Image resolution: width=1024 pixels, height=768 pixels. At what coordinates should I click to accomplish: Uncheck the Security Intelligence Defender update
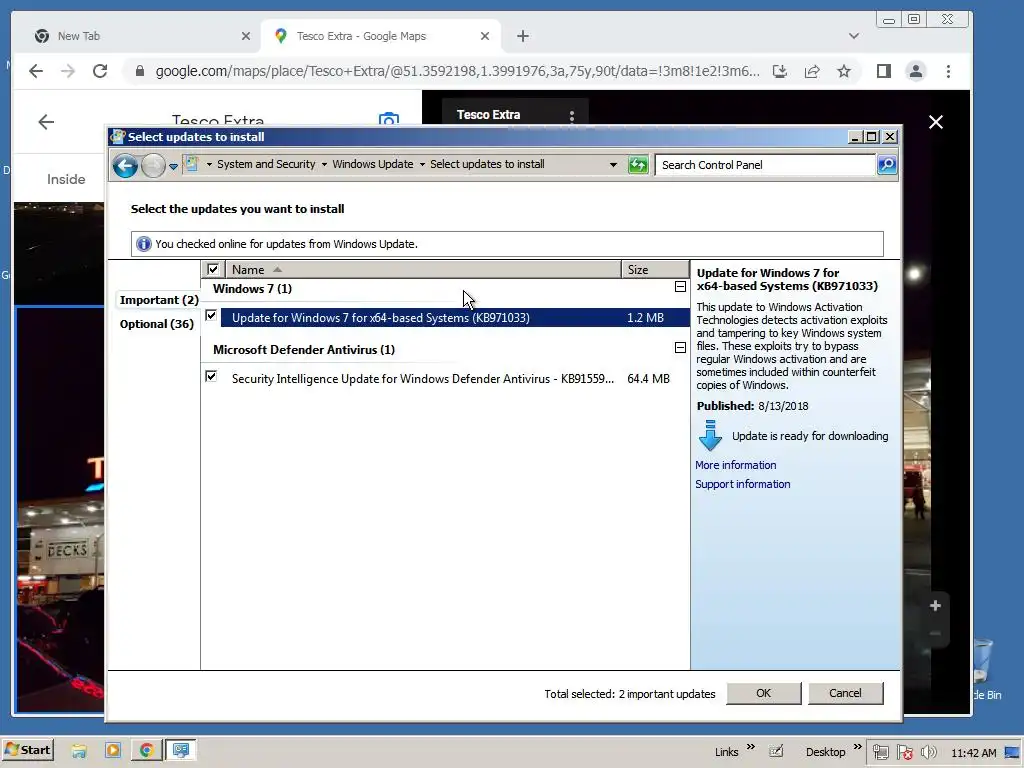(211, 376)
